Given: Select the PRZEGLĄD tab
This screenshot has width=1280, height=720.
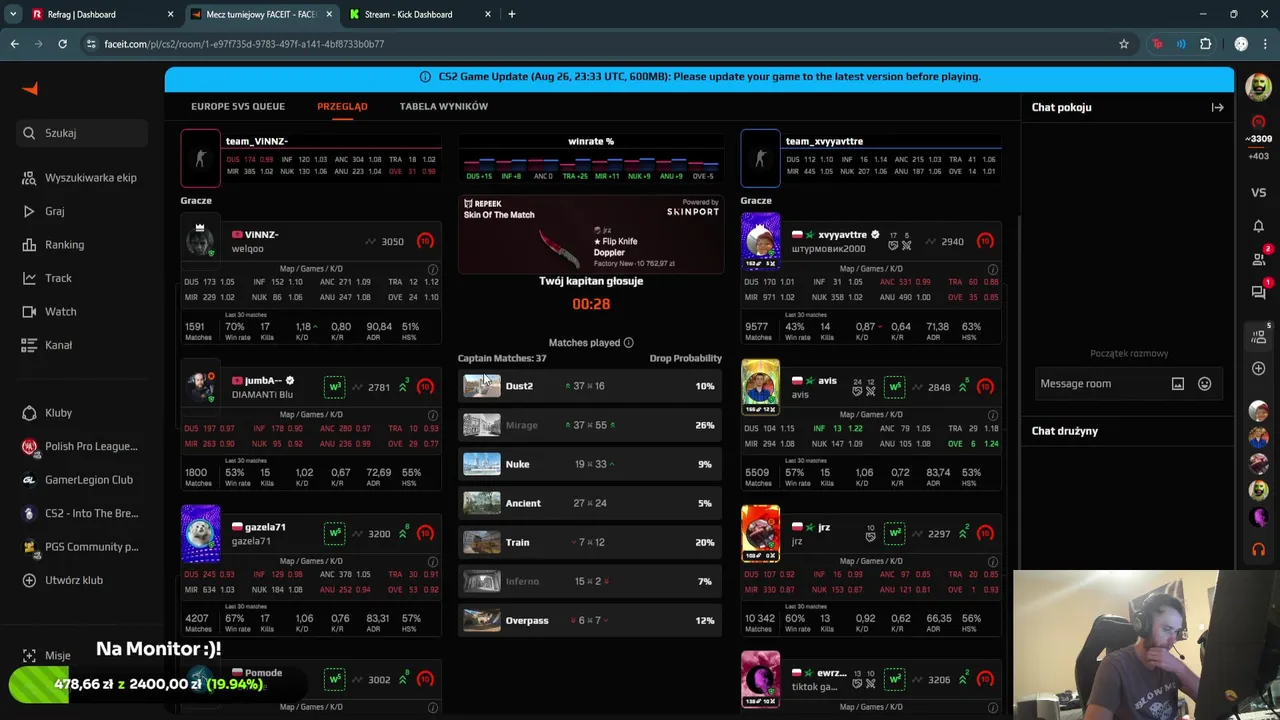Looking at the screenshot, I should [x=342, y=106].
